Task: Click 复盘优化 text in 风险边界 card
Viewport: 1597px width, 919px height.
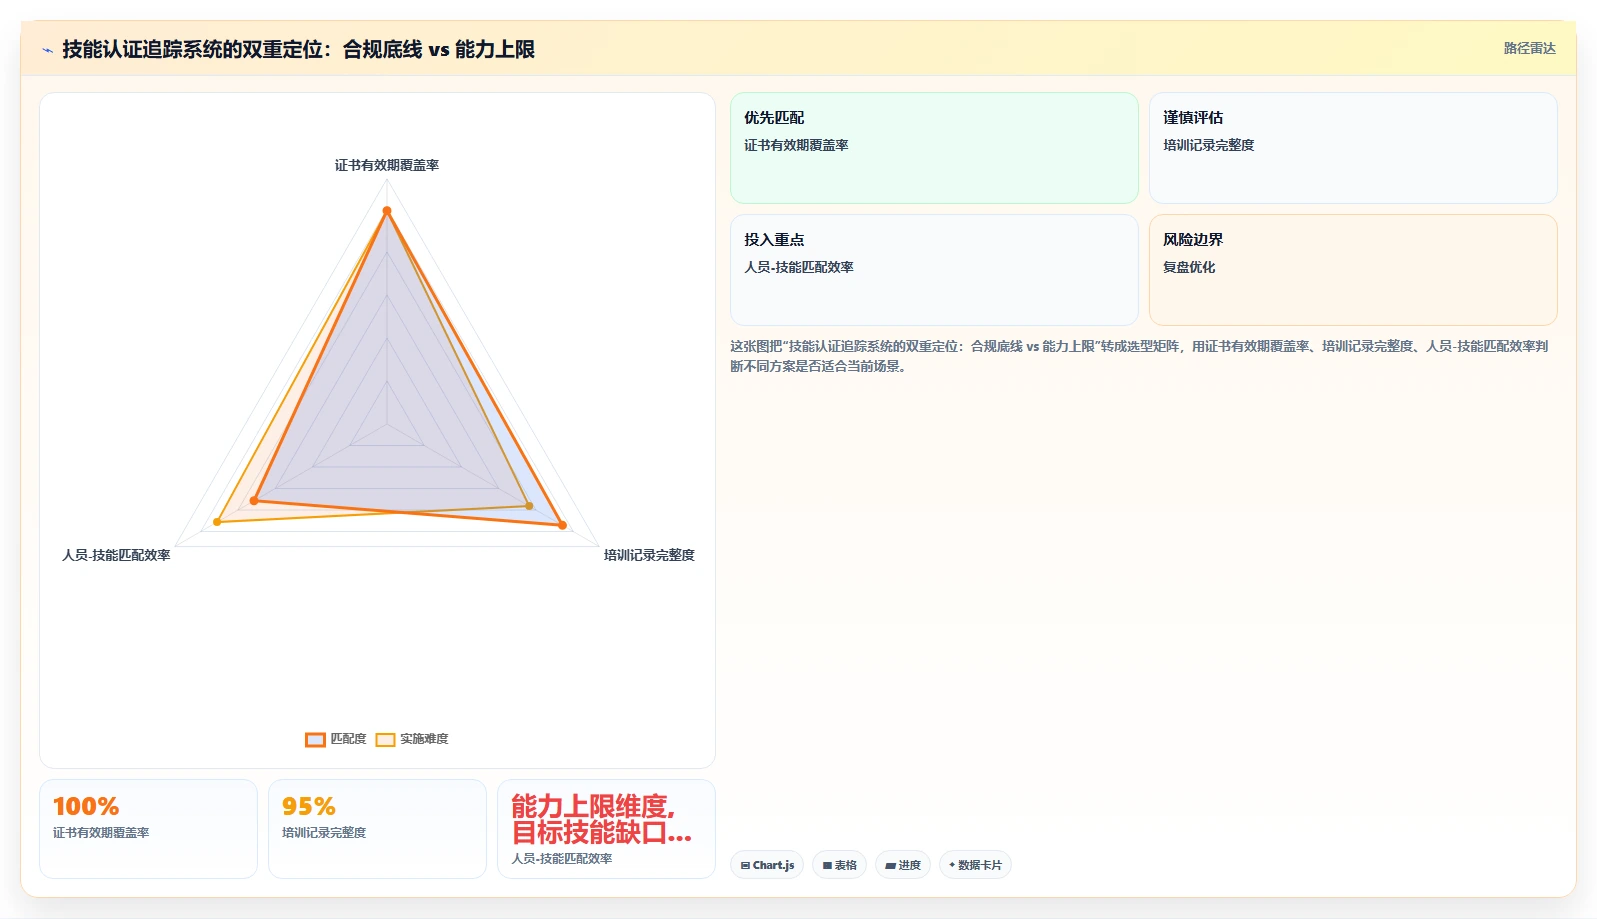Action: click(x=1189, y=267)
